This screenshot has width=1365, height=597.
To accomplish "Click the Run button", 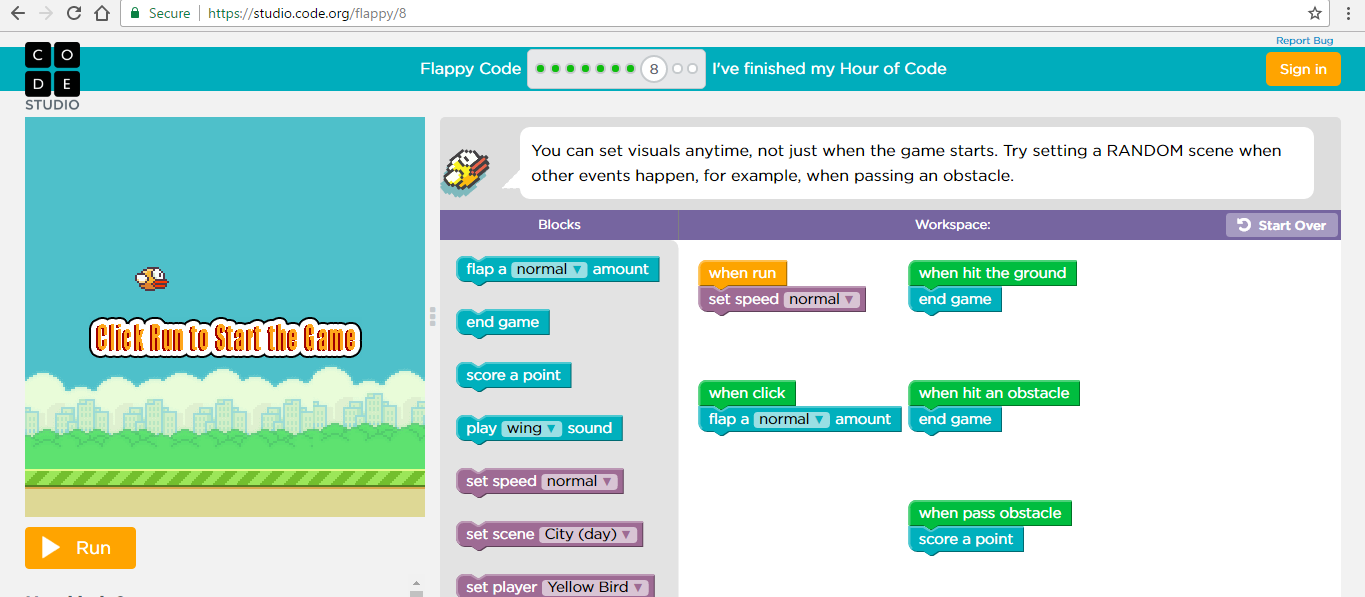I will (x=80, y=548).
